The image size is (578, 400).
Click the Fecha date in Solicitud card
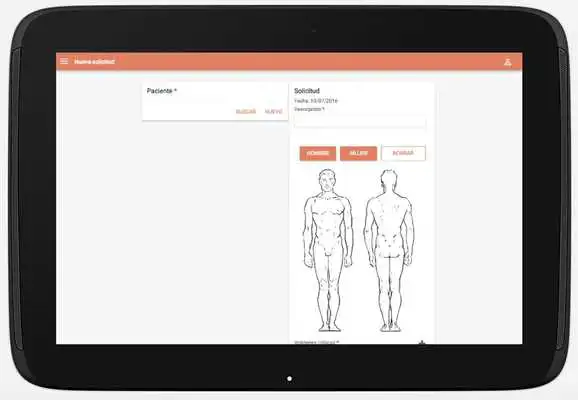tap(316, 101)
